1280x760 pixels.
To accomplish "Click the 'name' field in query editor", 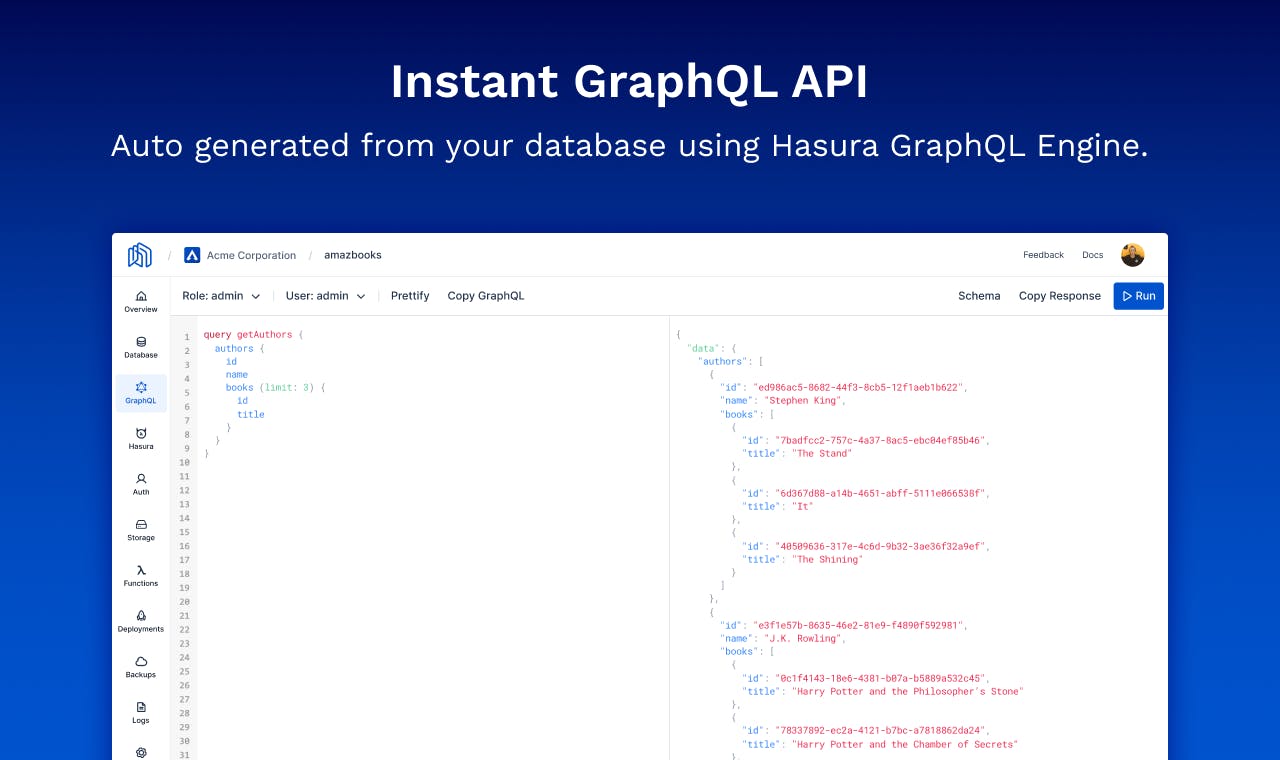I will [x=237, y=375].
